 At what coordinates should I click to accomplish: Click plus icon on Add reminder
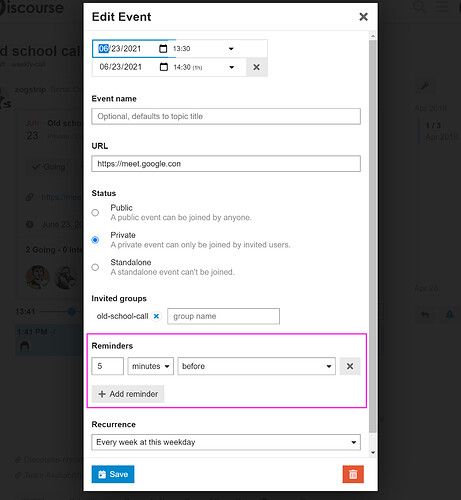click(x=102, y=394)
